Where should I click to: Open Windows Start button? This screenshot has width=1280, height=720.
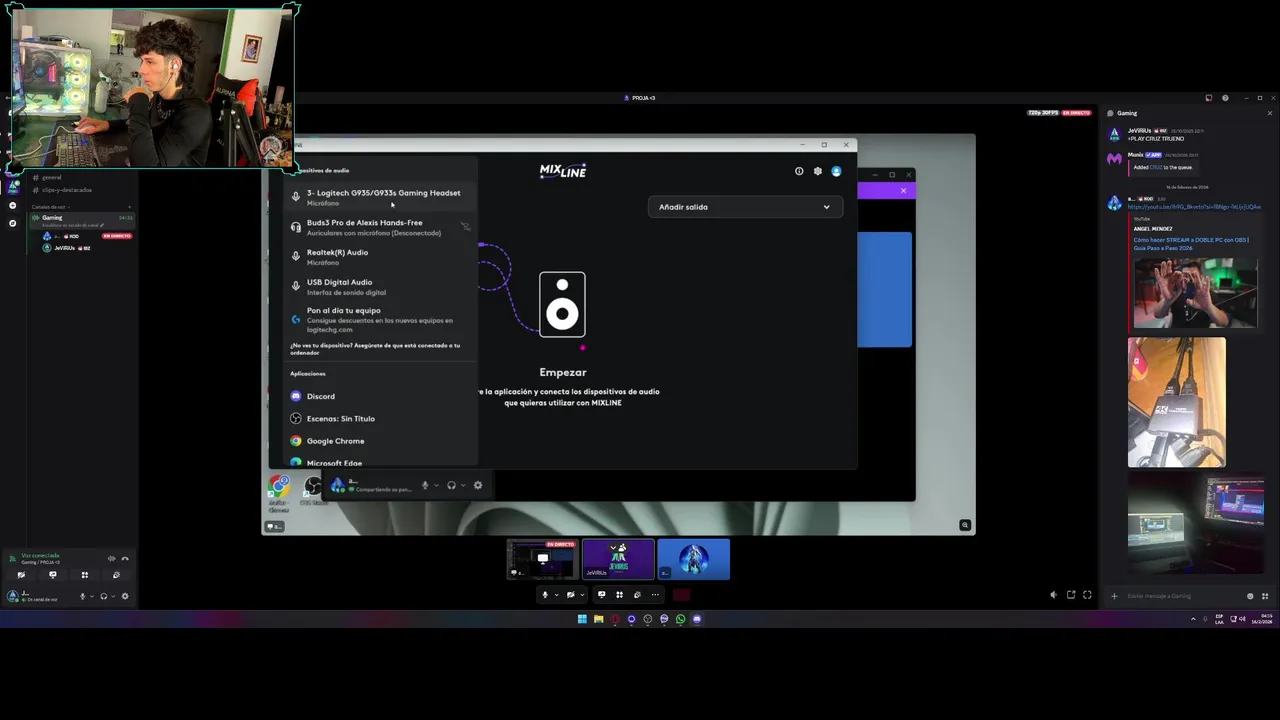tap(581, 619)
